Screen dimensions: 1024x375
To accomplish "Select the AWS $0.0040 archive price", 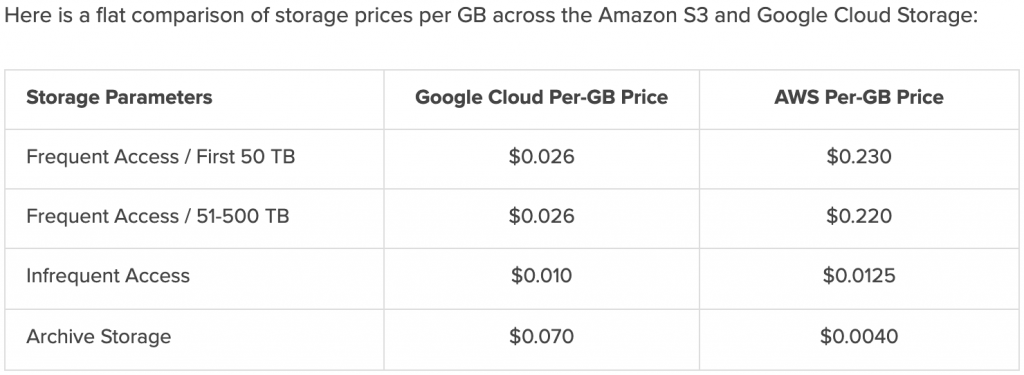I will 859,336.
